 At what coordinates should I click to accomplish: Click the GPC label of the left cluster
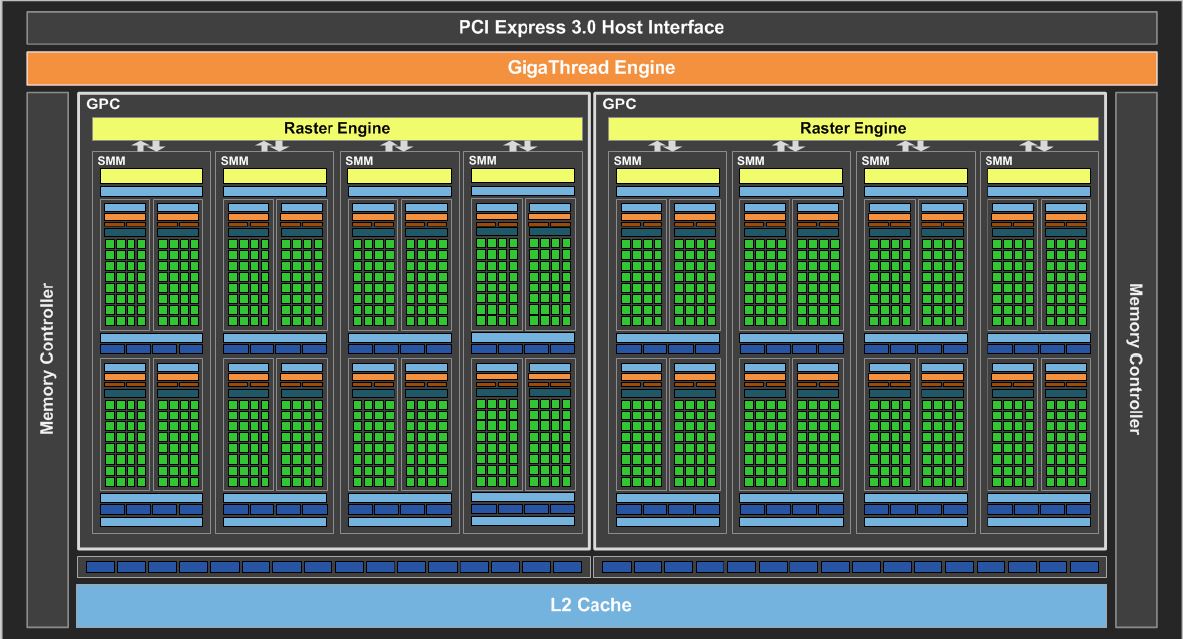[x=103, y=104]
